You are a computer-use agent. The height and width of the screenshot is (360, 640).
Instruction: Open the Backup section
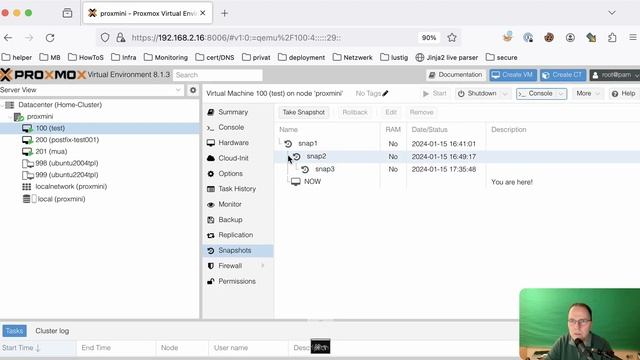(230, 220)
